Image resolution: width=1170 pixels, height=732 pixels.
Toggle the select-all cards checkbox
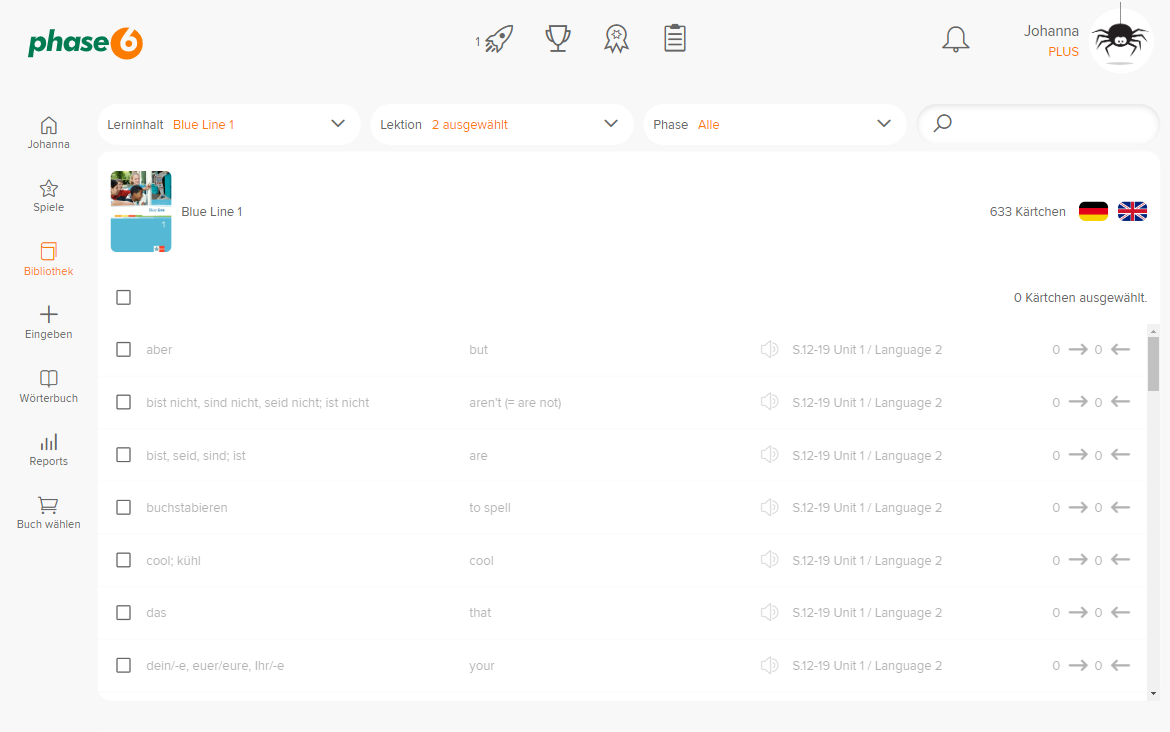(x=124, y=297)
